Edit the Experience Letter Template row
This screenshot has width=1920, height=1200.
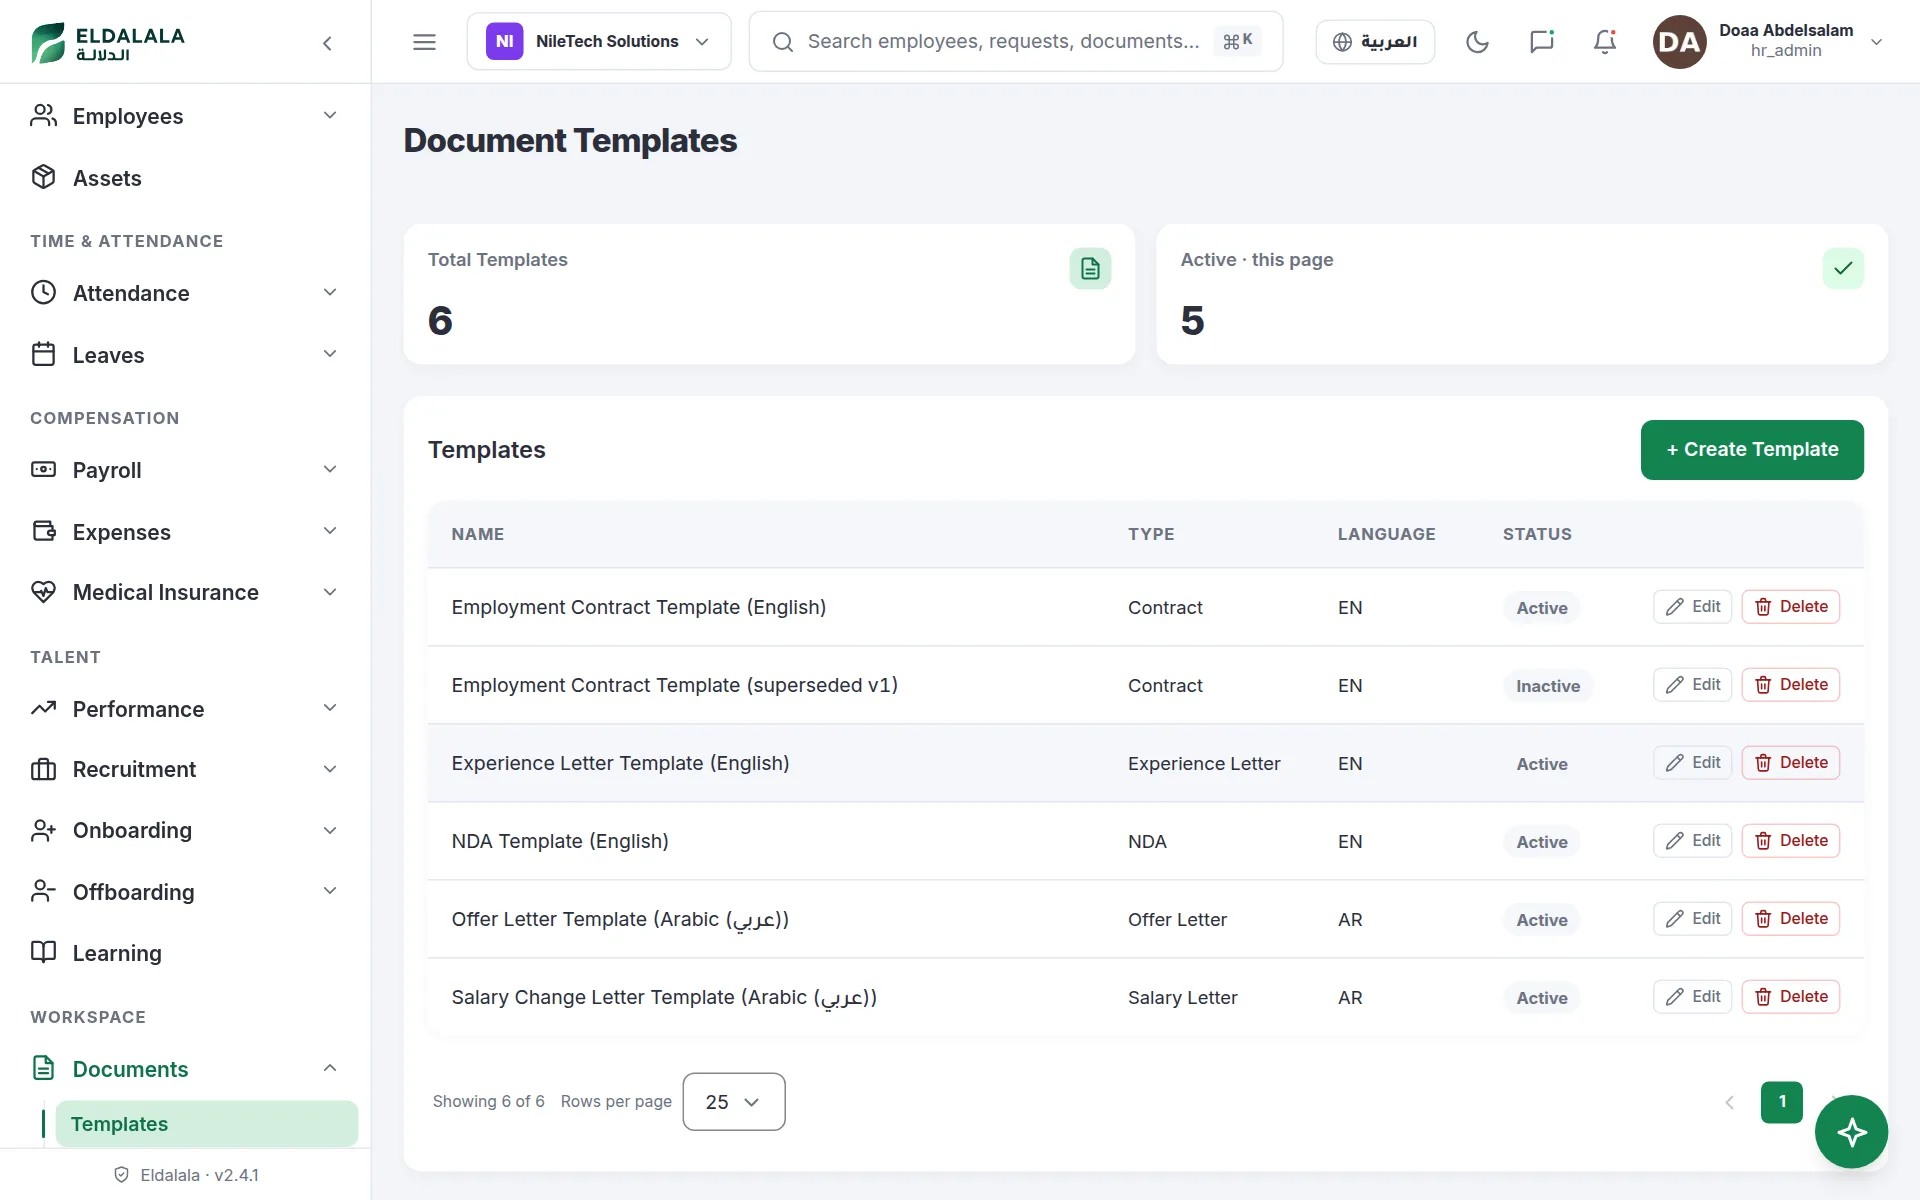1692,763
